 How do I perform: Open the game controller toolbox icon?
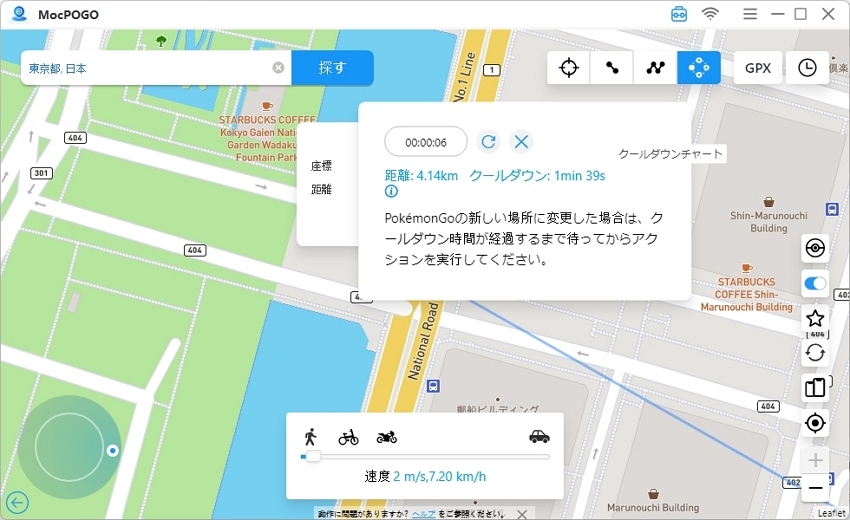point(679,14)
